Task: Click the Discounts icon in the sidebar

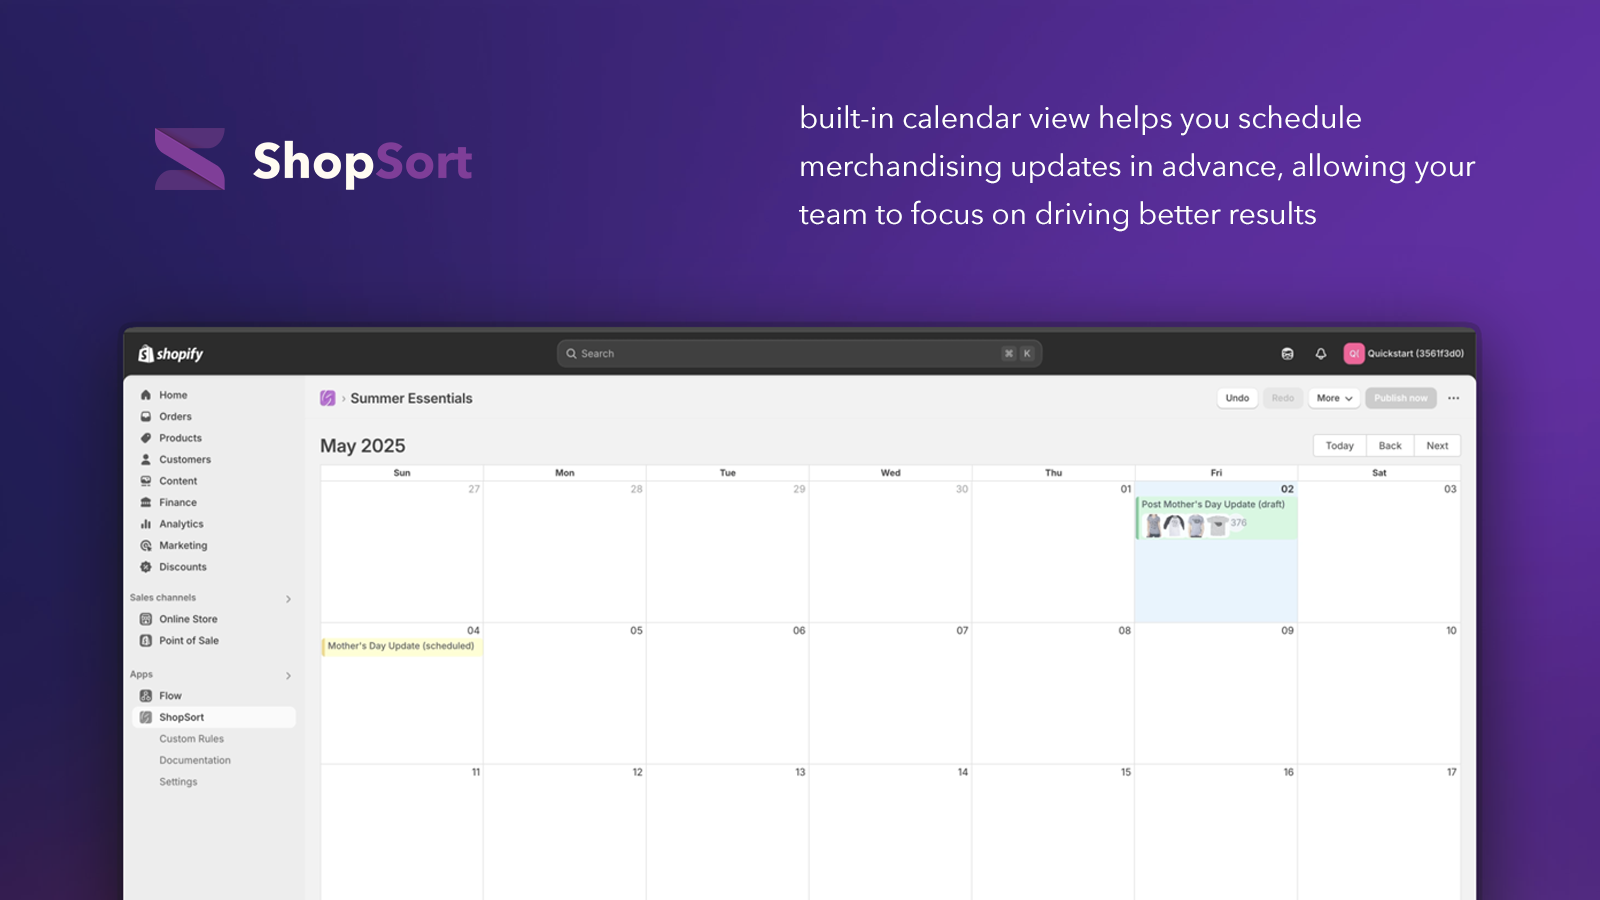Action: pyautogui.click(x=146, y=567)
